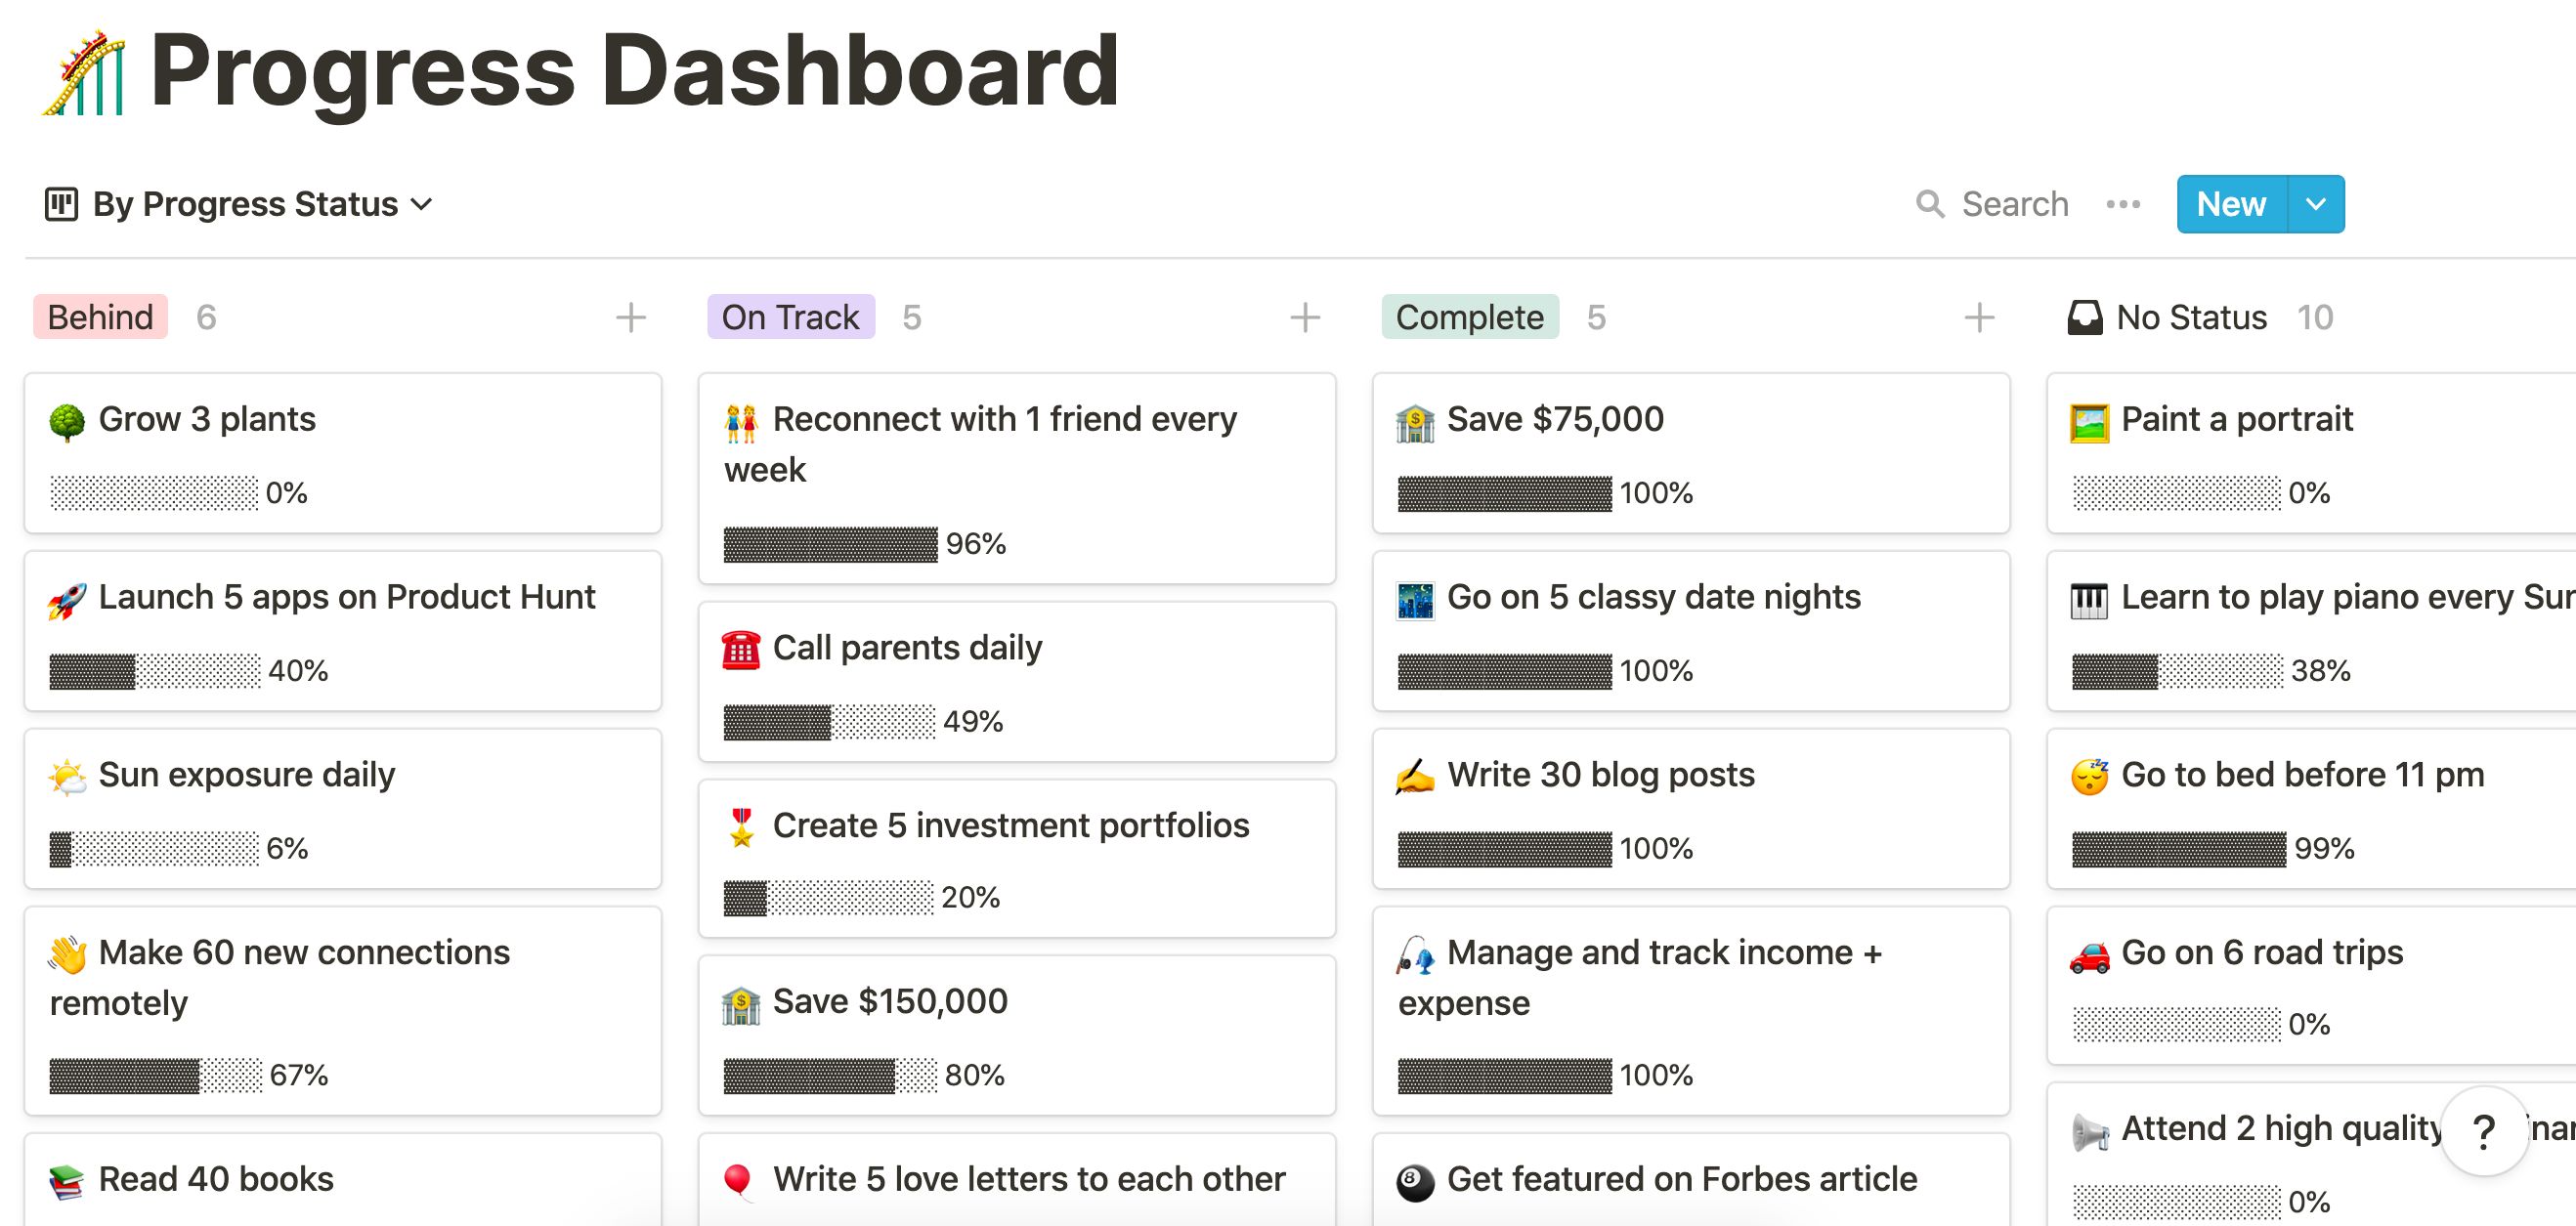Open the three-dots options menu
Screen dimensions: 2576x1226
click(x=2122, y=204)
